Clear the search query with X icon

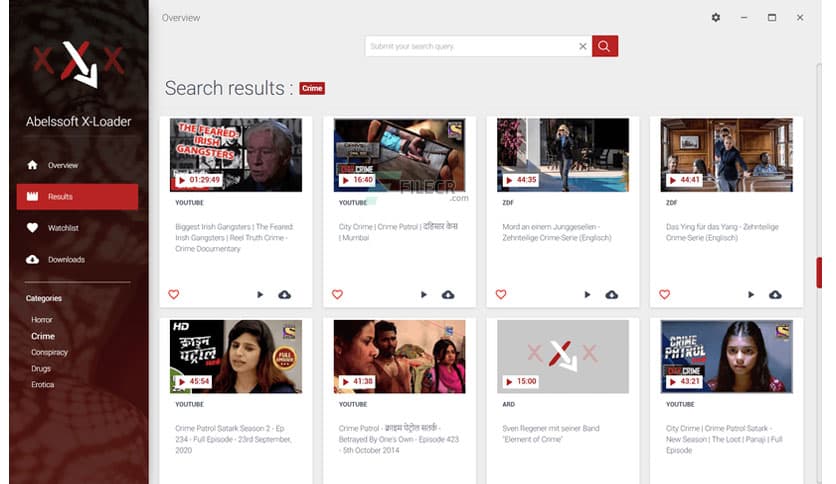(x=583, y=46)
